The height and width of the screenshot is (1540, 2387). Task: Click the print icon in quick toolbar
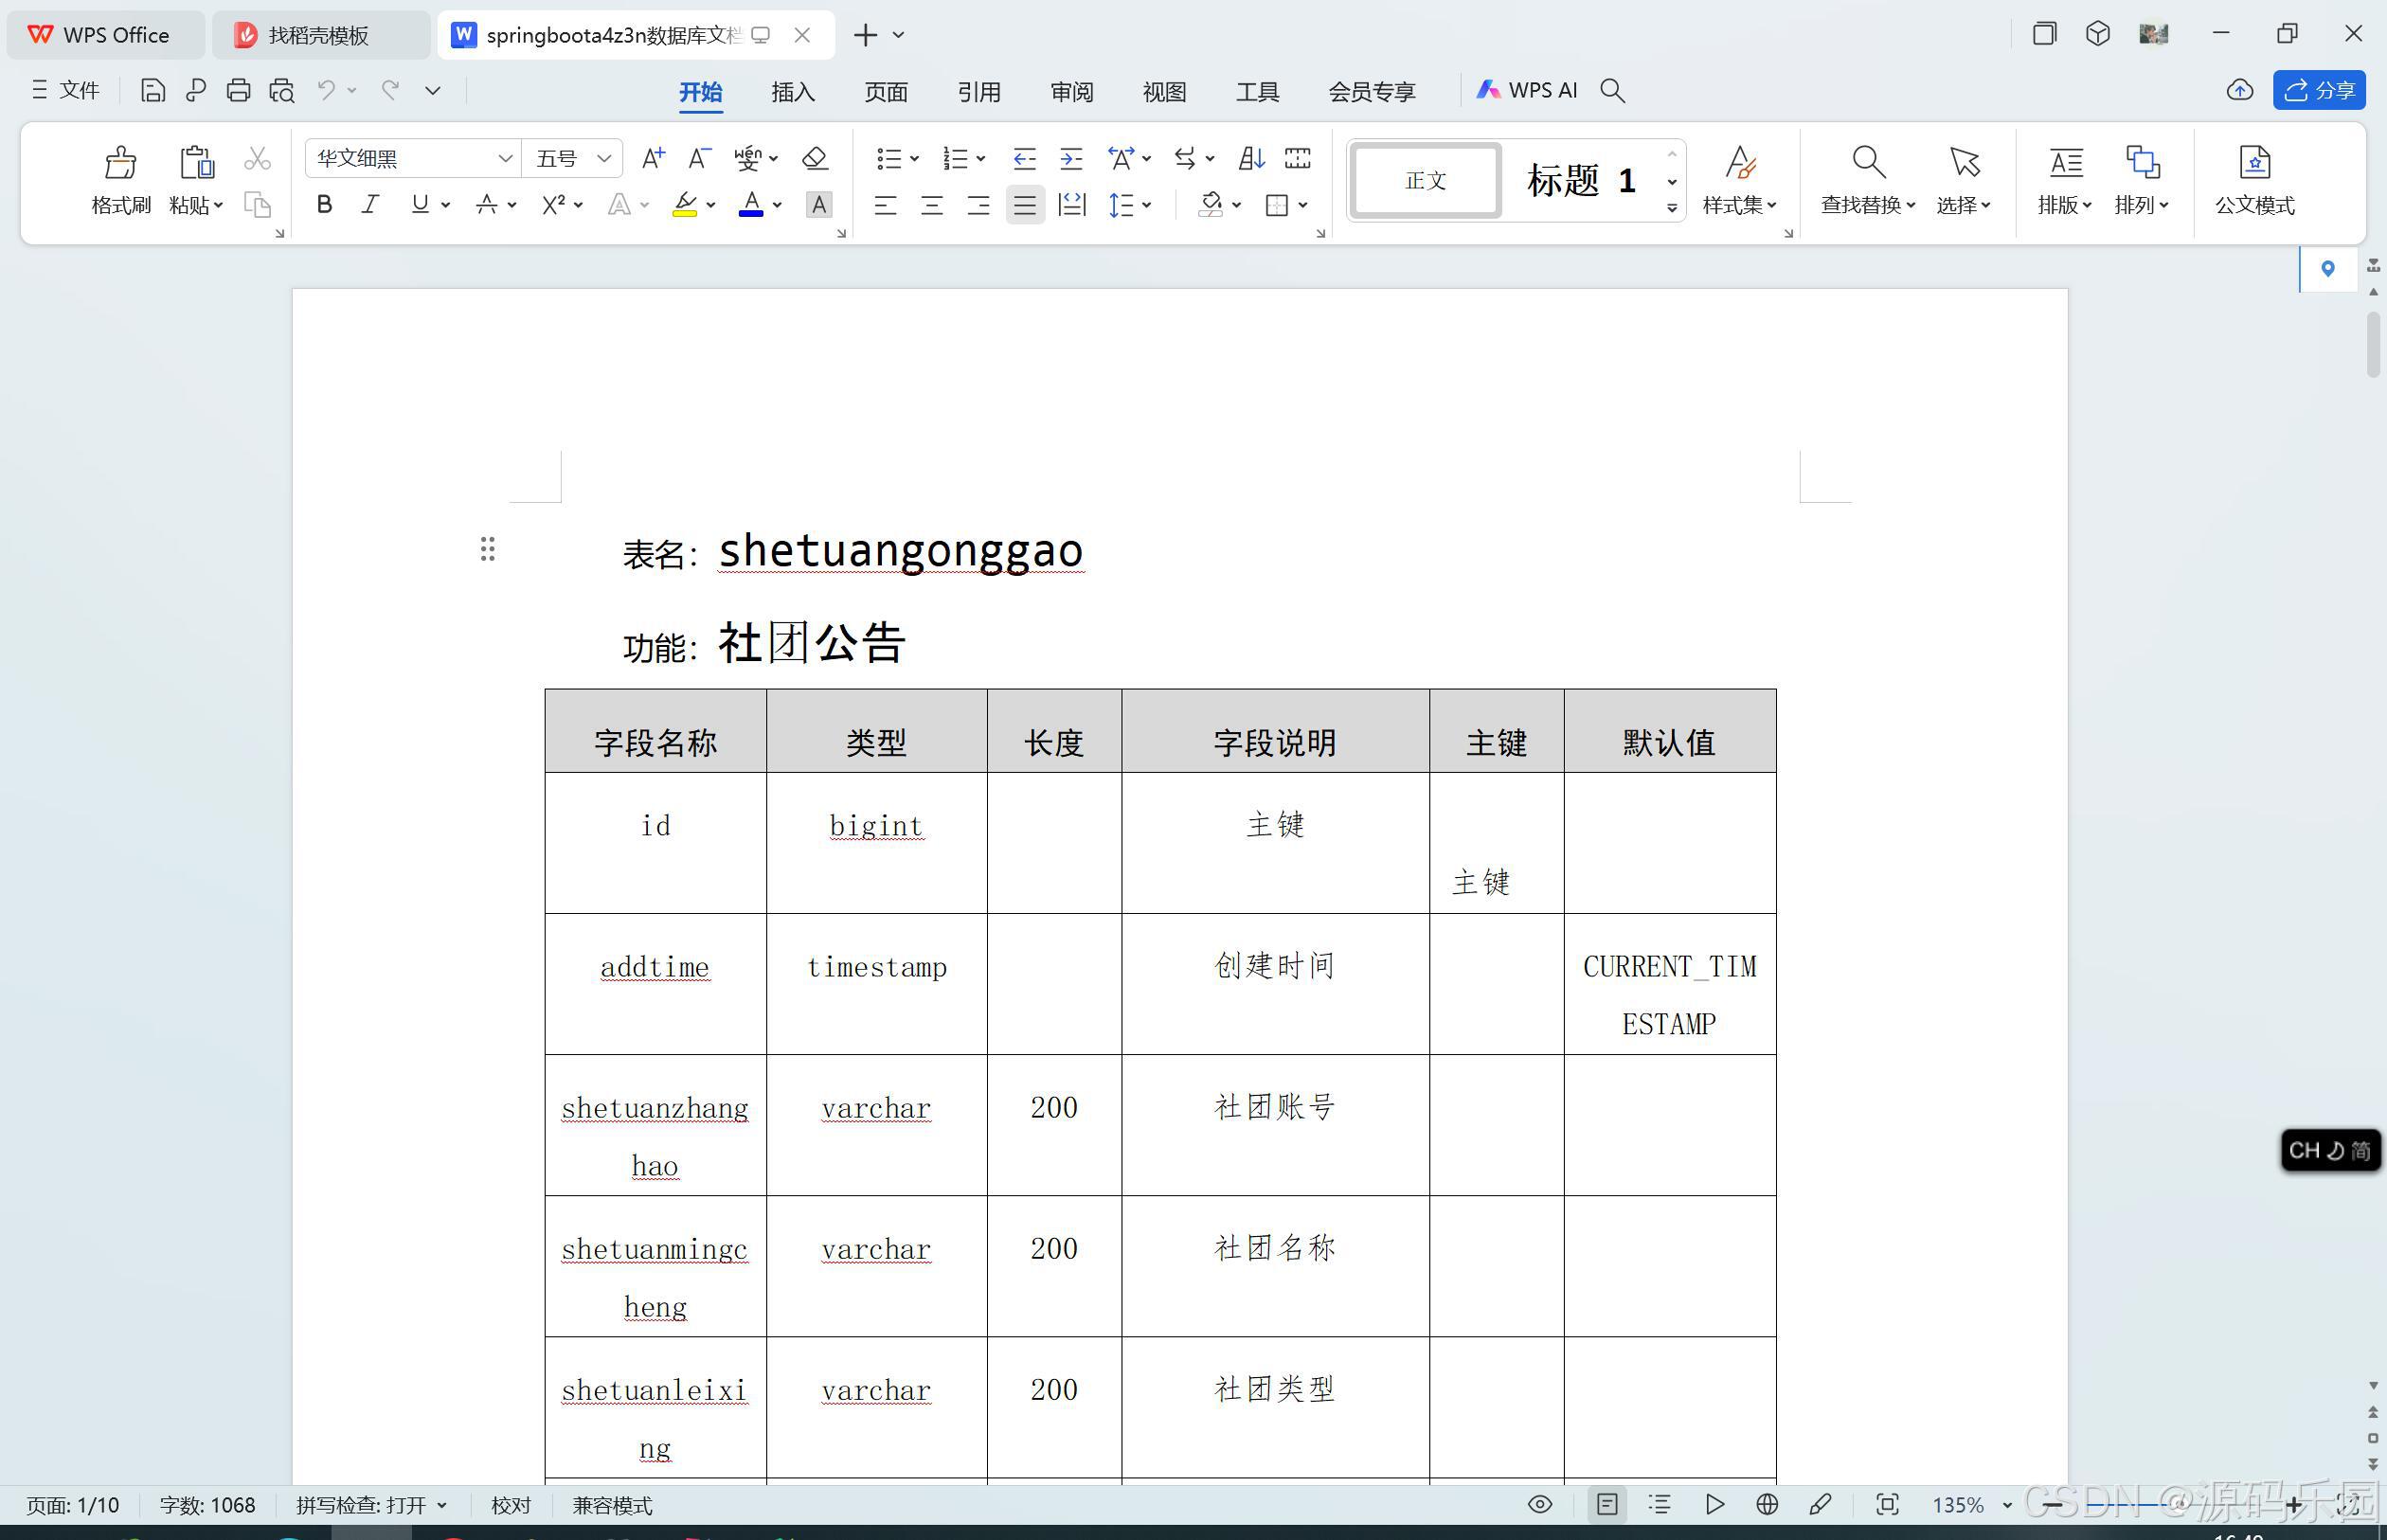click(238, 91)
